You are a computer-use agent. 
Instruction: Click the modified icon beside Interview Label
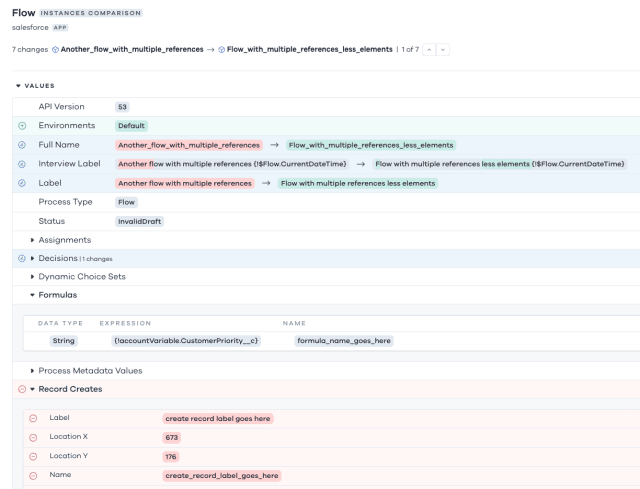(22, 164)
